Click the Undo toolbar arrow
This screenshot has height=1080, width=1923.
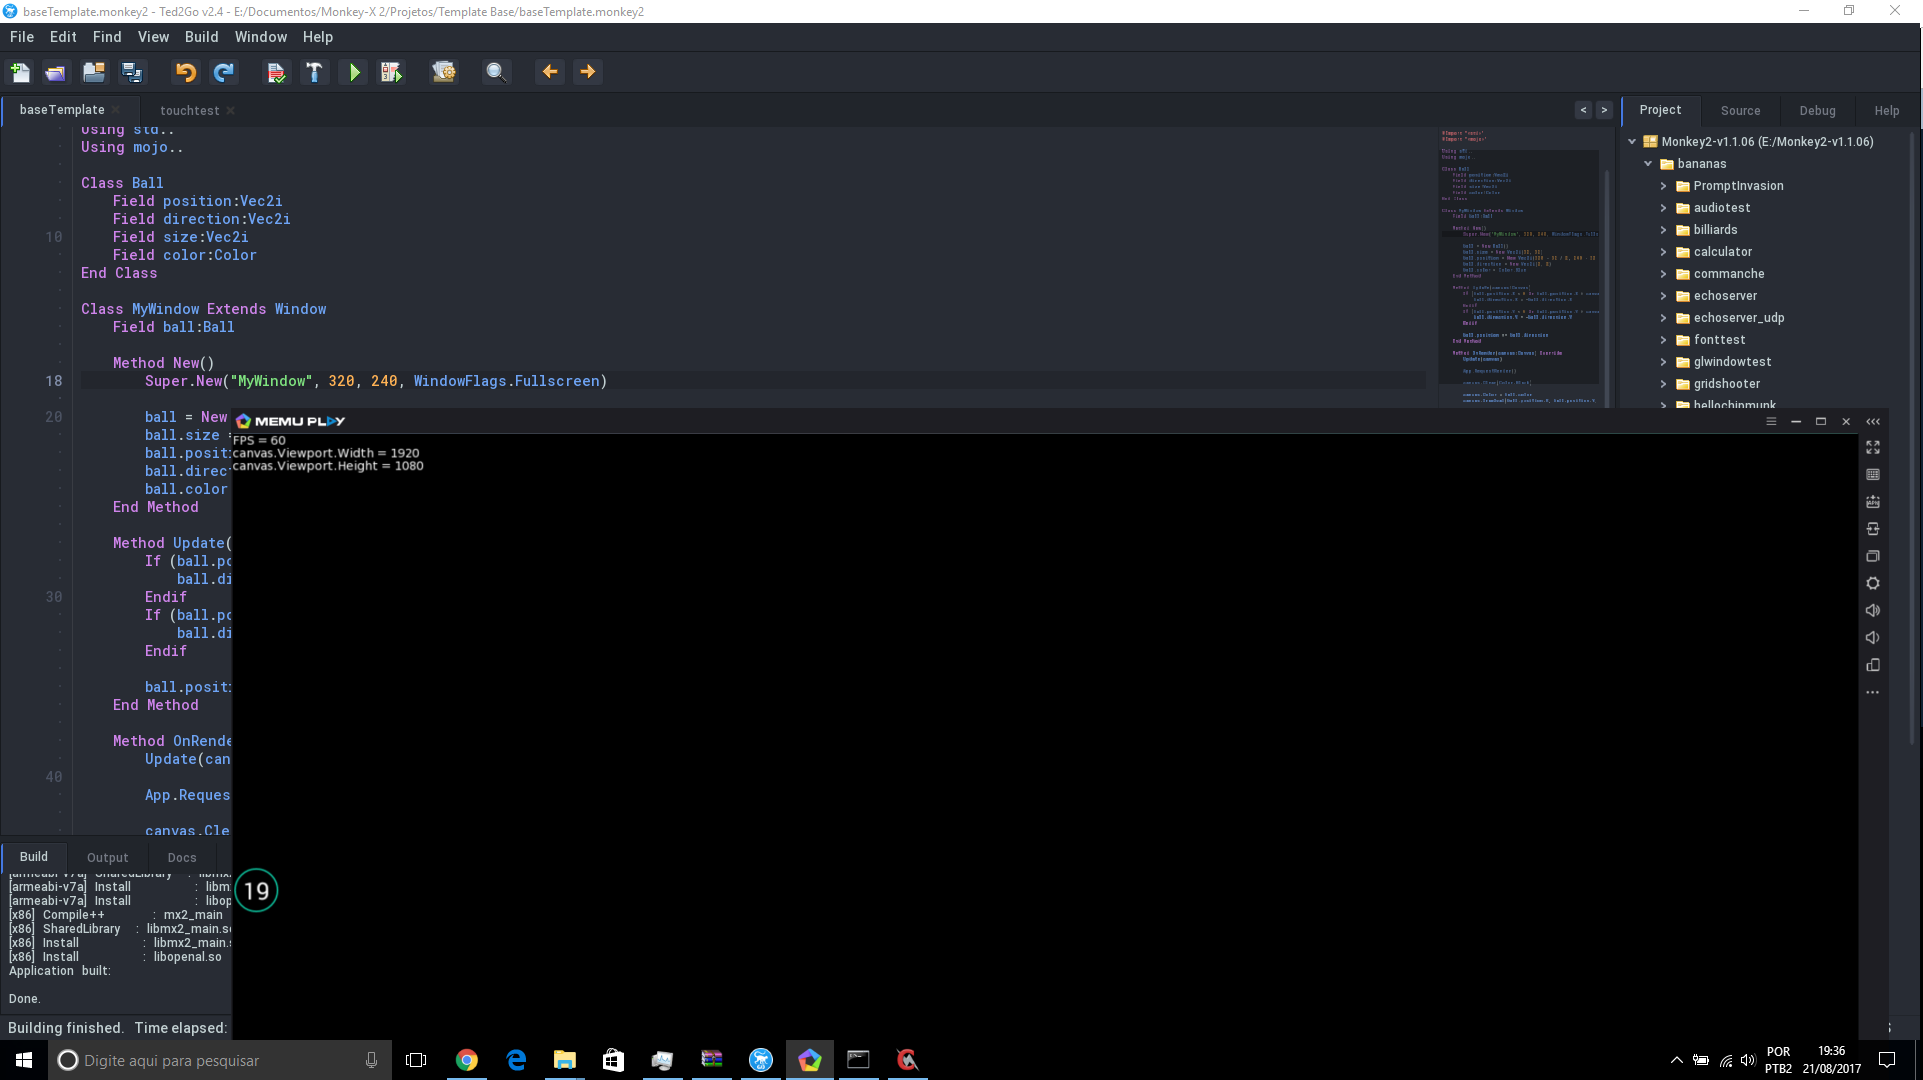[x=185, y=72]
